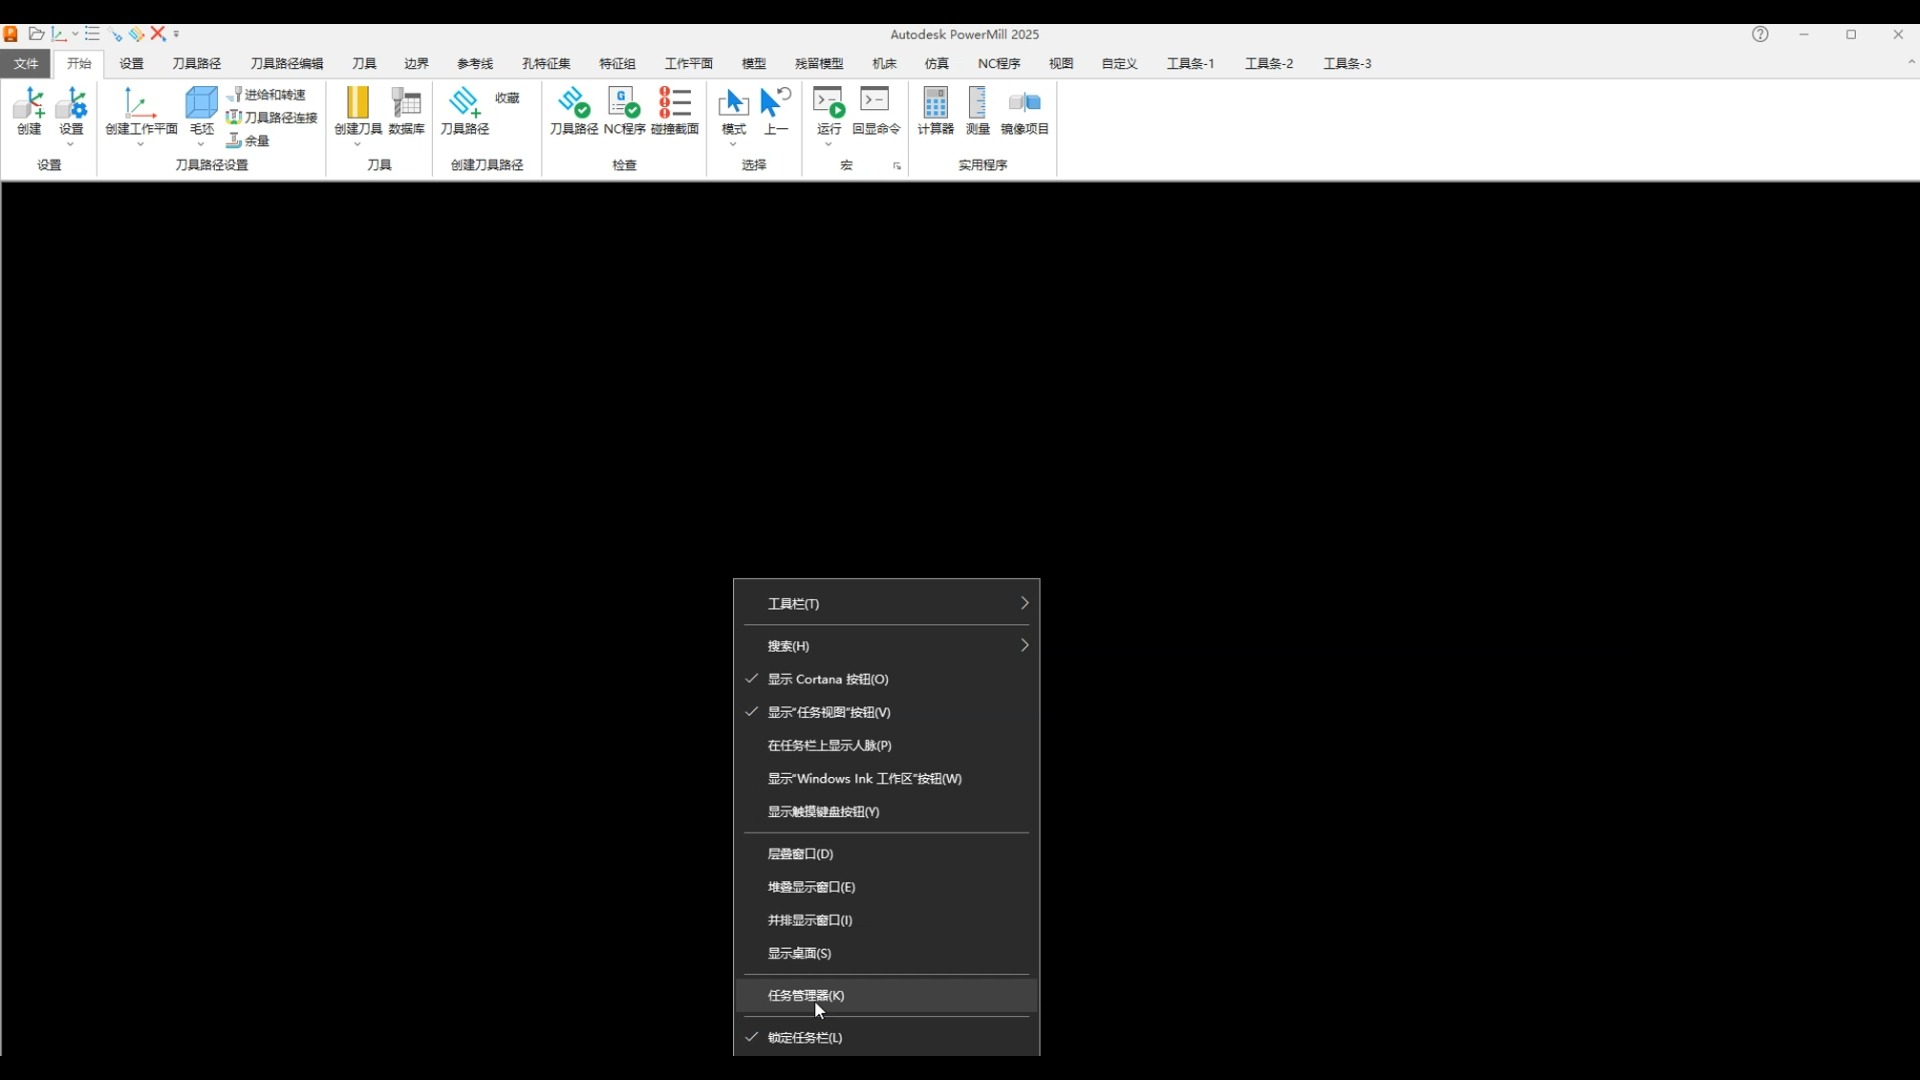Select 任务管理器(K) from the context menu
The height and width of the screenshot is (1080, 1920).
tap(806, 995)
